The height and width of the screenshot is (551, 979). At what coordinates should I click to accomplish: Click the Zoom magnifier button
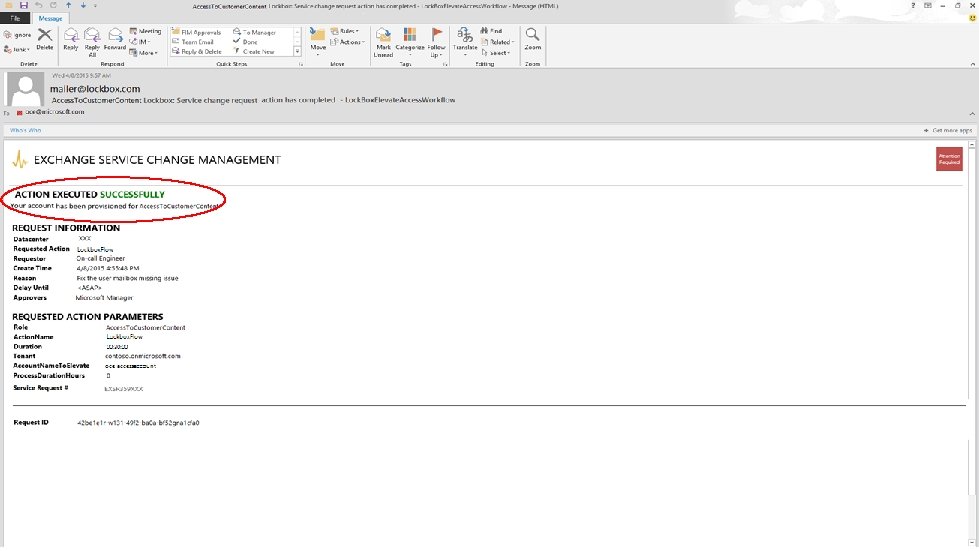(x=532, y=39)
